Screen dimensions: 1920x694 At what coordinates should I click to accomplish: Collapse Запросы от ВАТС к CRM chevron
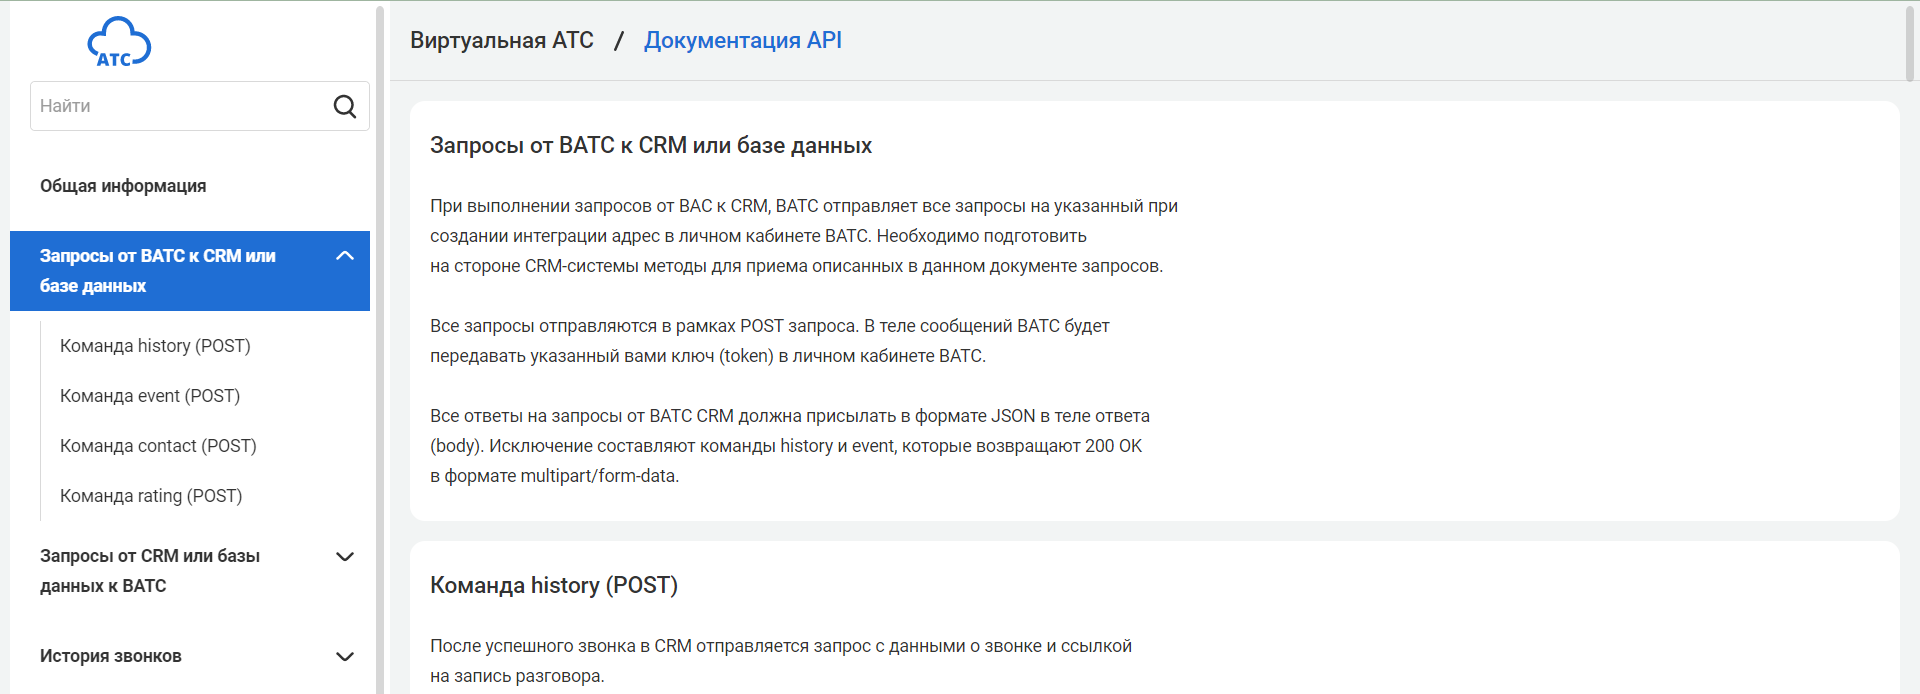(345, 256)
